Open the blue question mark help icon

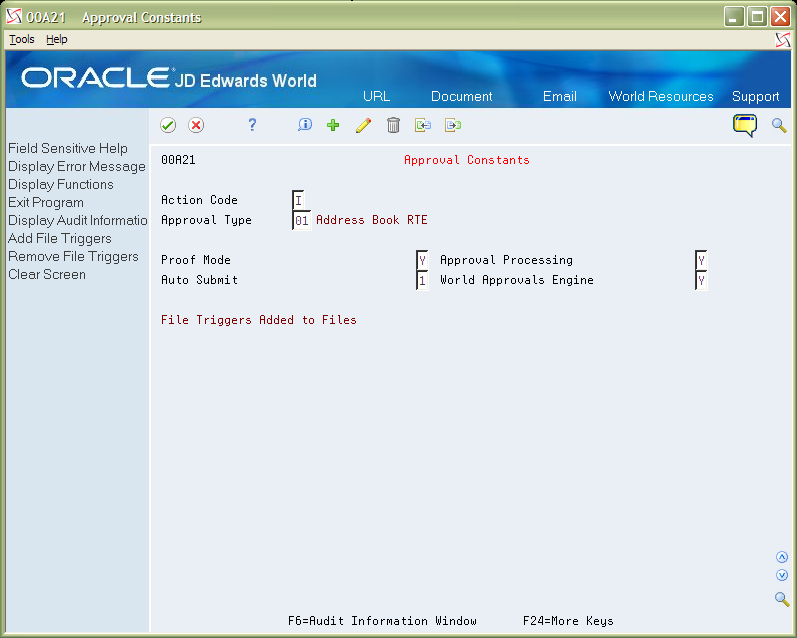[252, 125]
